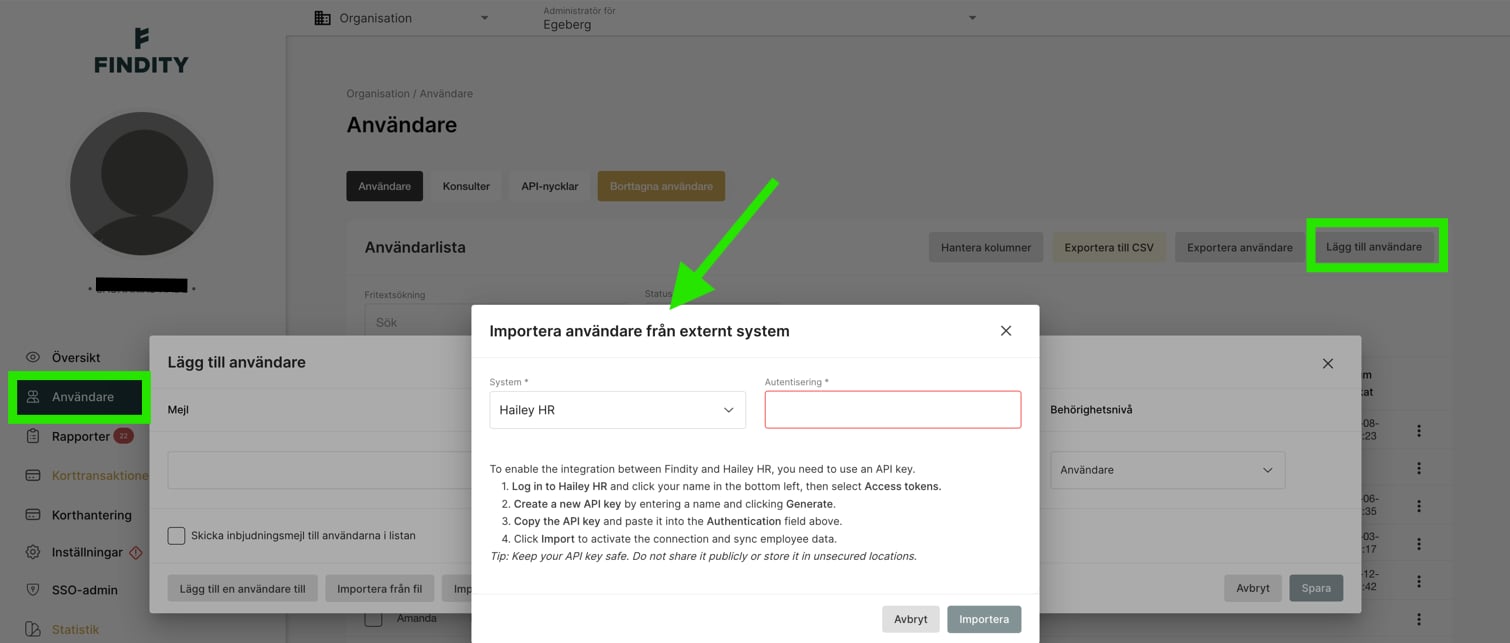The height and width of the screenshot is (643, 1510).
Task: Close the Lägg till användare dialog
Action: (1328, 363)
